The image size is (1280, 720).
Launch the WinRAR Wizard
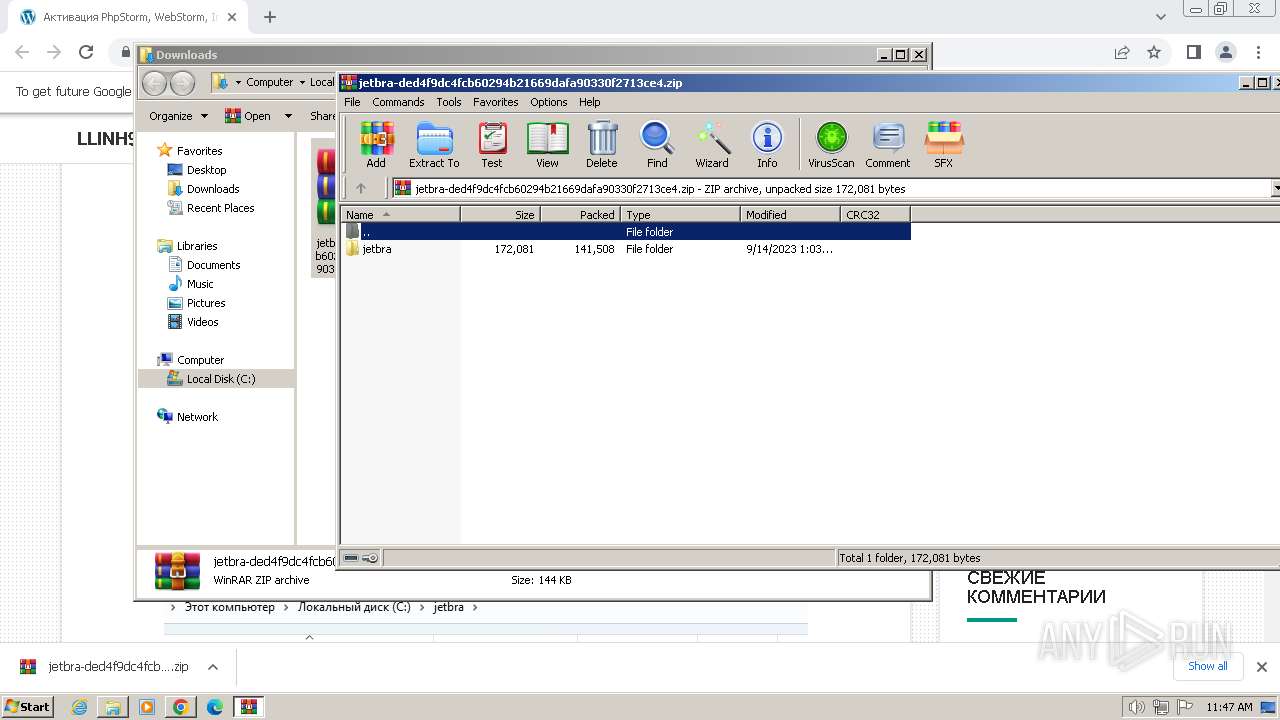pyautogui.click(x=712, y=144)
